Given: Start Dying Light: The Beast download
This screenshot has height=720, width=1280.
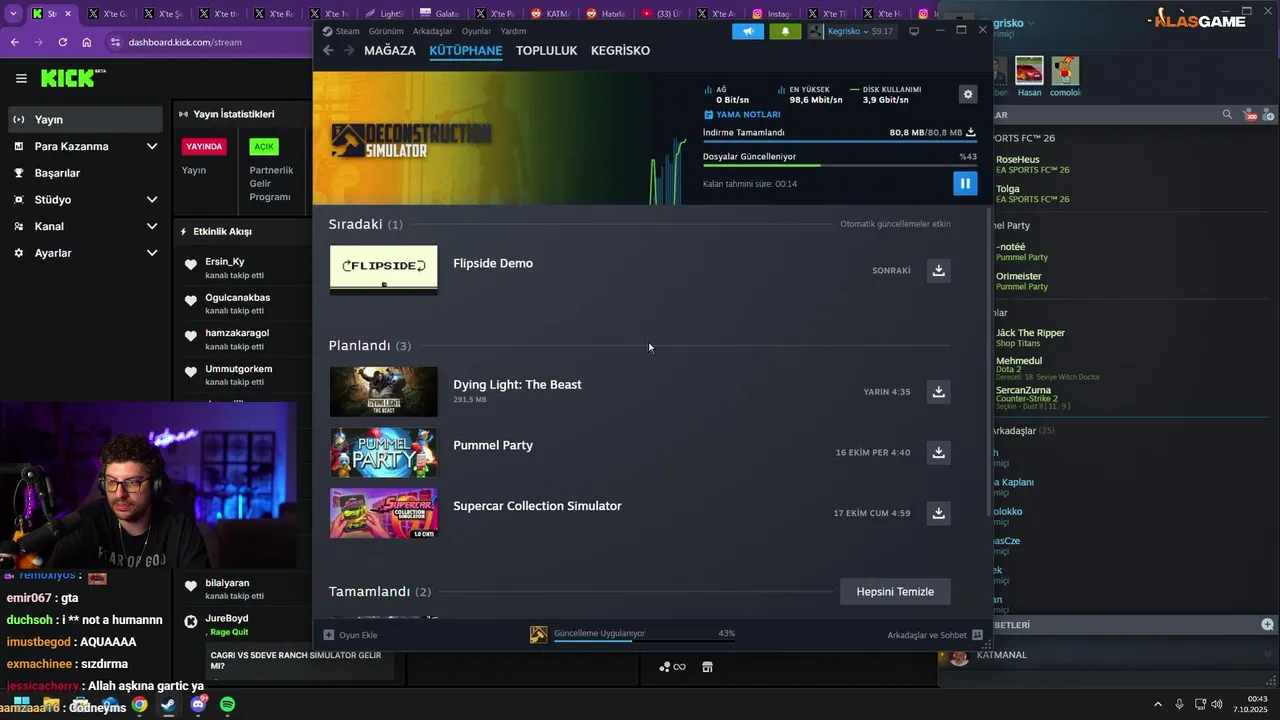Looking at the screenshot, I should (938, 392).
